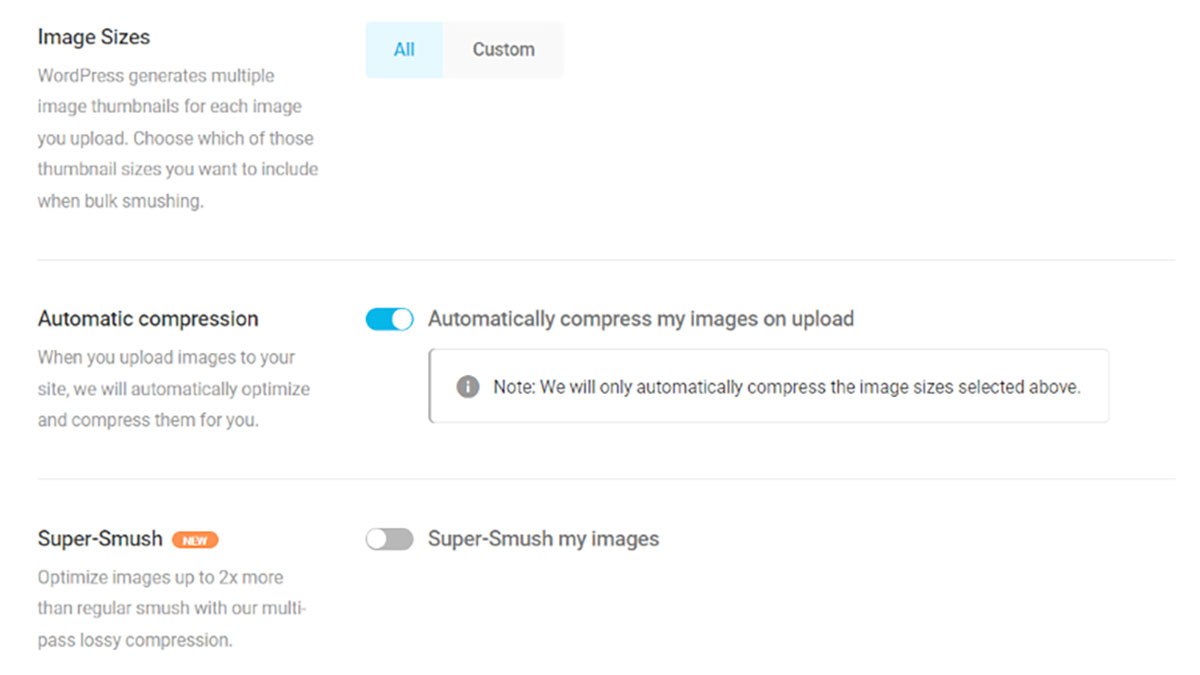The image size is (1200, 675).
Task: Click the orange NEW badge beside Super-Smush
Action: 195,540
